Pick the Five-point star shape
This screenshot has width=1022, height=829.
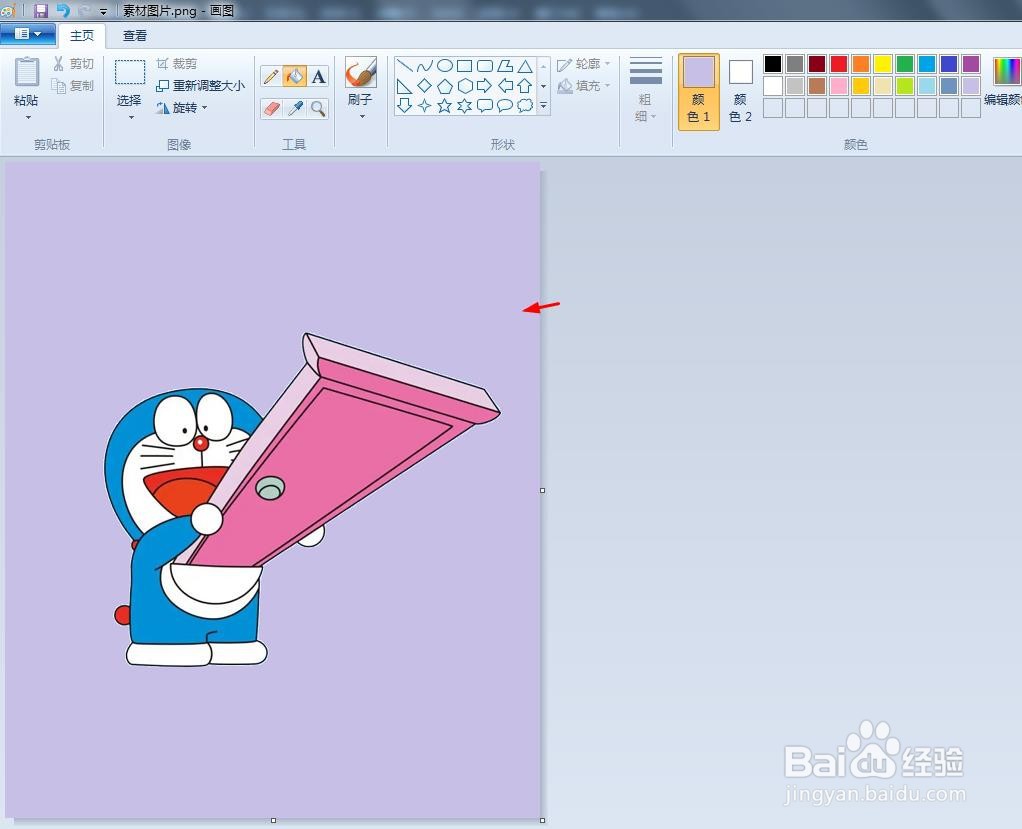pyautogui.click(x=445, y=106)
